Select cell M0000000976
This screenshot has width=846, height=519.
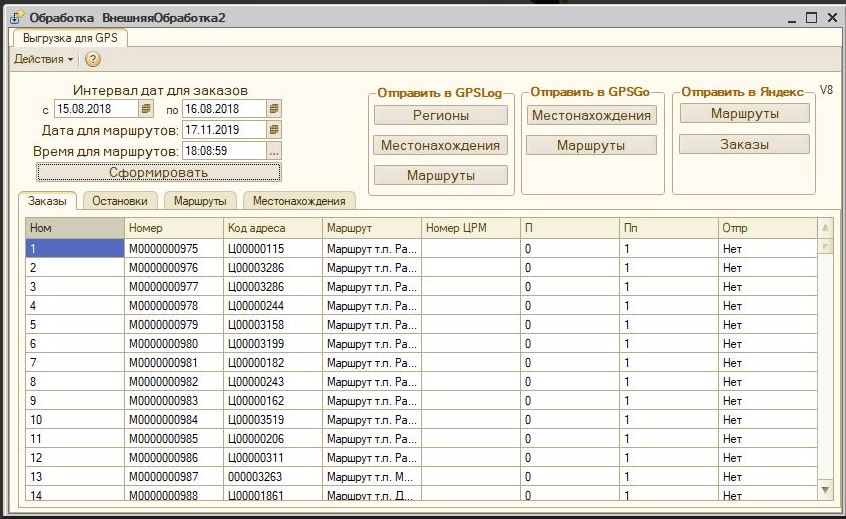[174, 268]
